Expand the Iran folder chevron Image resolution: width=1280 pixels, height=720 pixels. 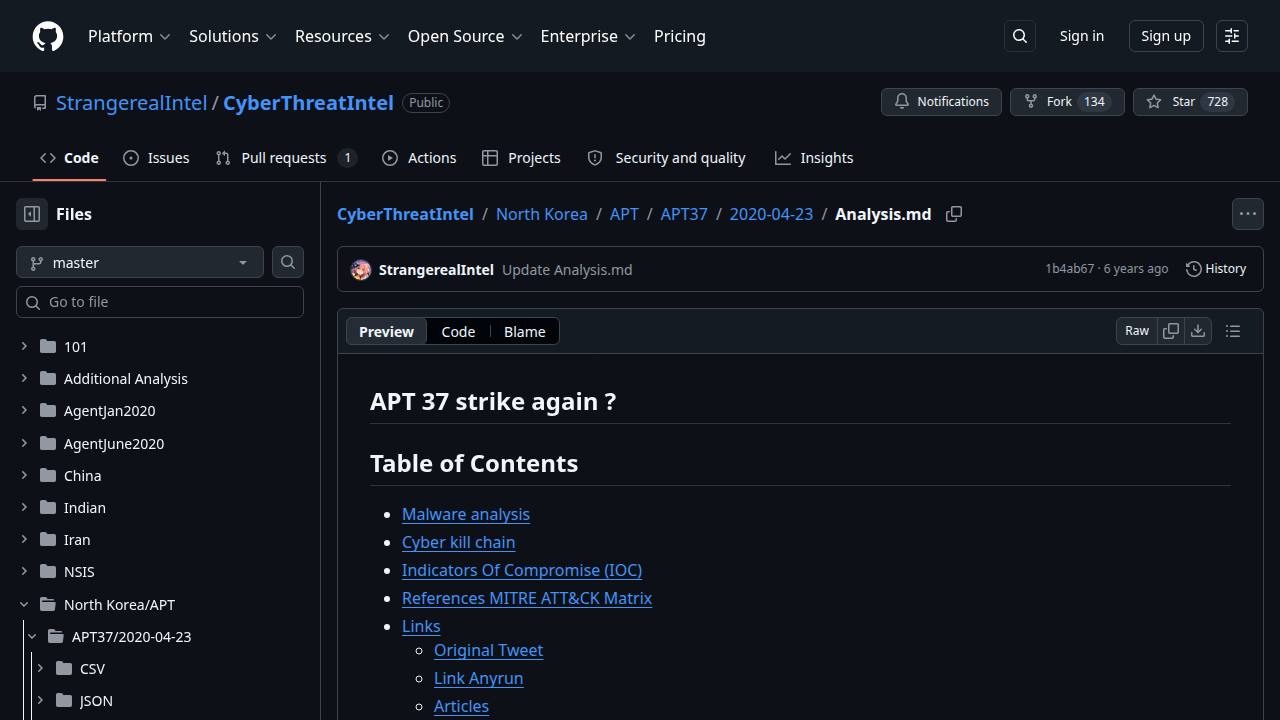[24, 539]
